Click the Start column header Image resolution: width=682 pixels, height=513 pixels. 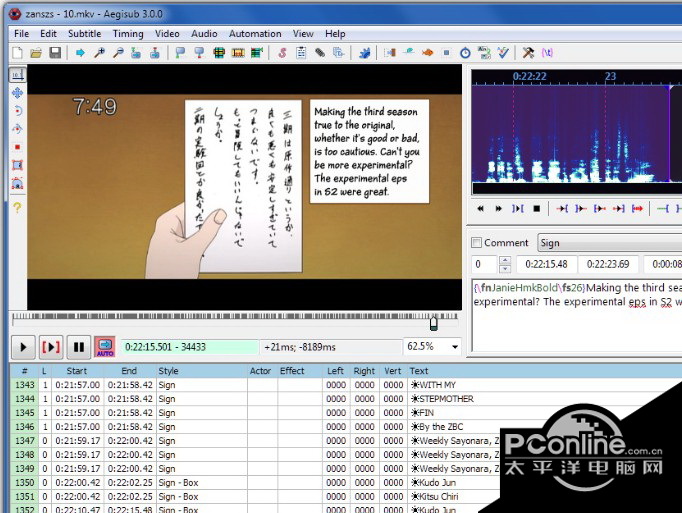[77, 371]
